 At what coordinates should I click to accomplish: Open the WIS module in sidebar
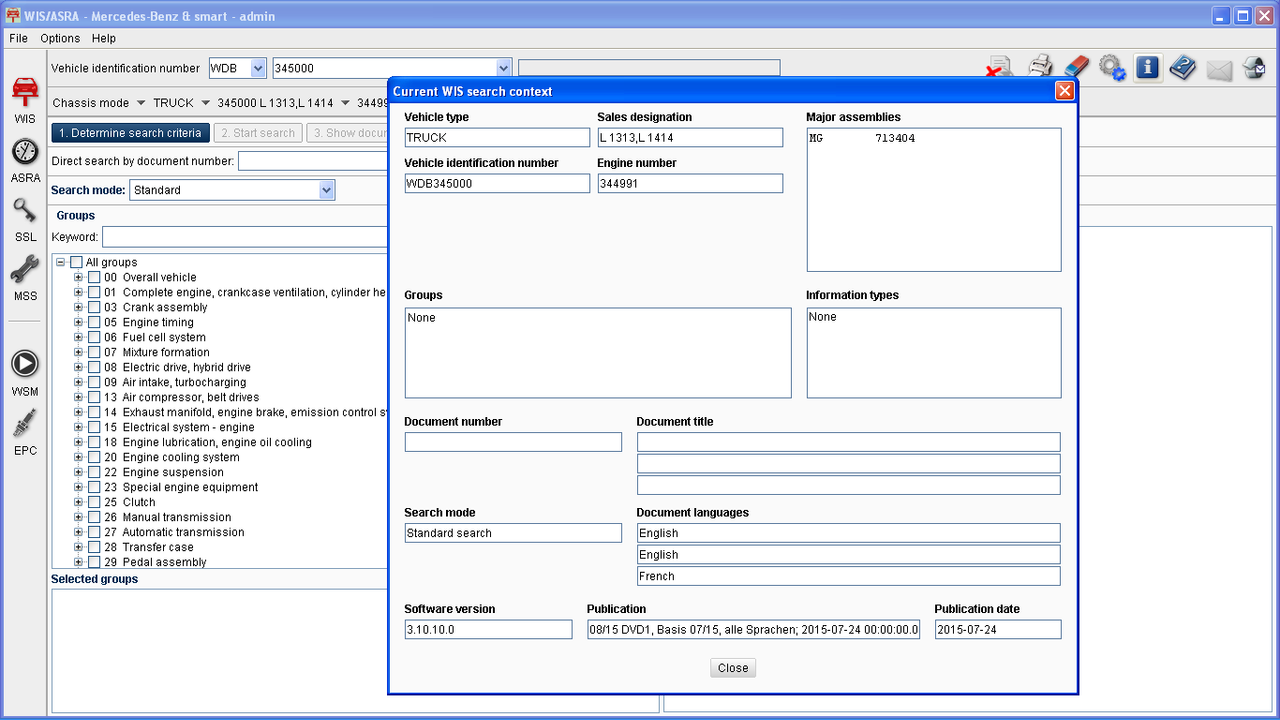[x=25, y=99]
